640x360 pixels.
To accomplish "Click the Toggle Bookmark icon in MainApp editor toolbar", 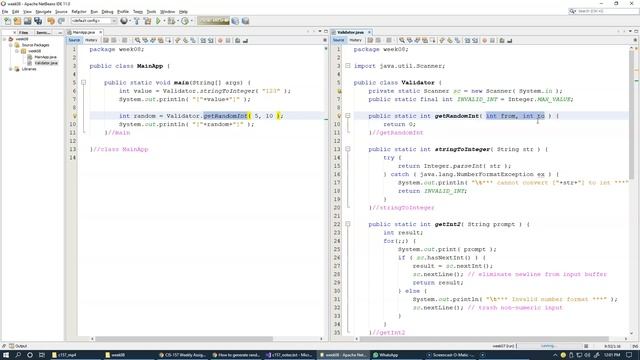I will coord(193,40).
